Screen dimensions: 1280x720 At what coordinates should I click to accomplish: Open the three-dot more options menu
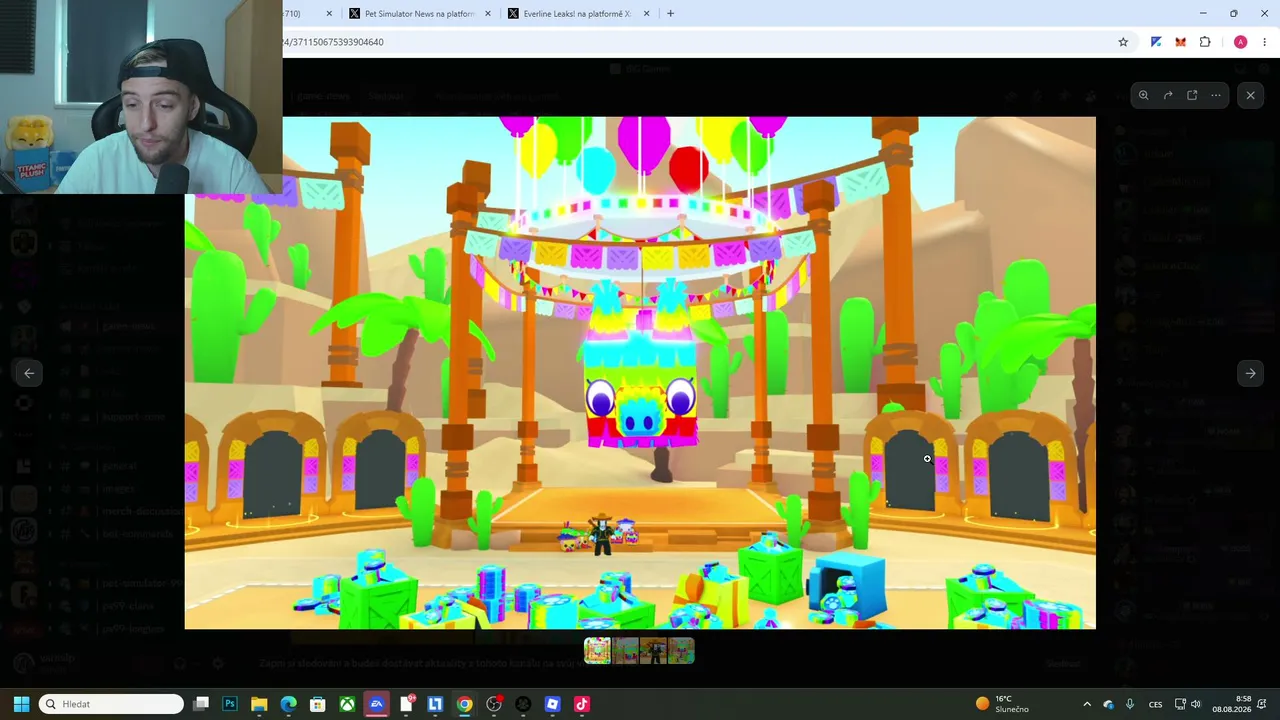click(1216, 96)
